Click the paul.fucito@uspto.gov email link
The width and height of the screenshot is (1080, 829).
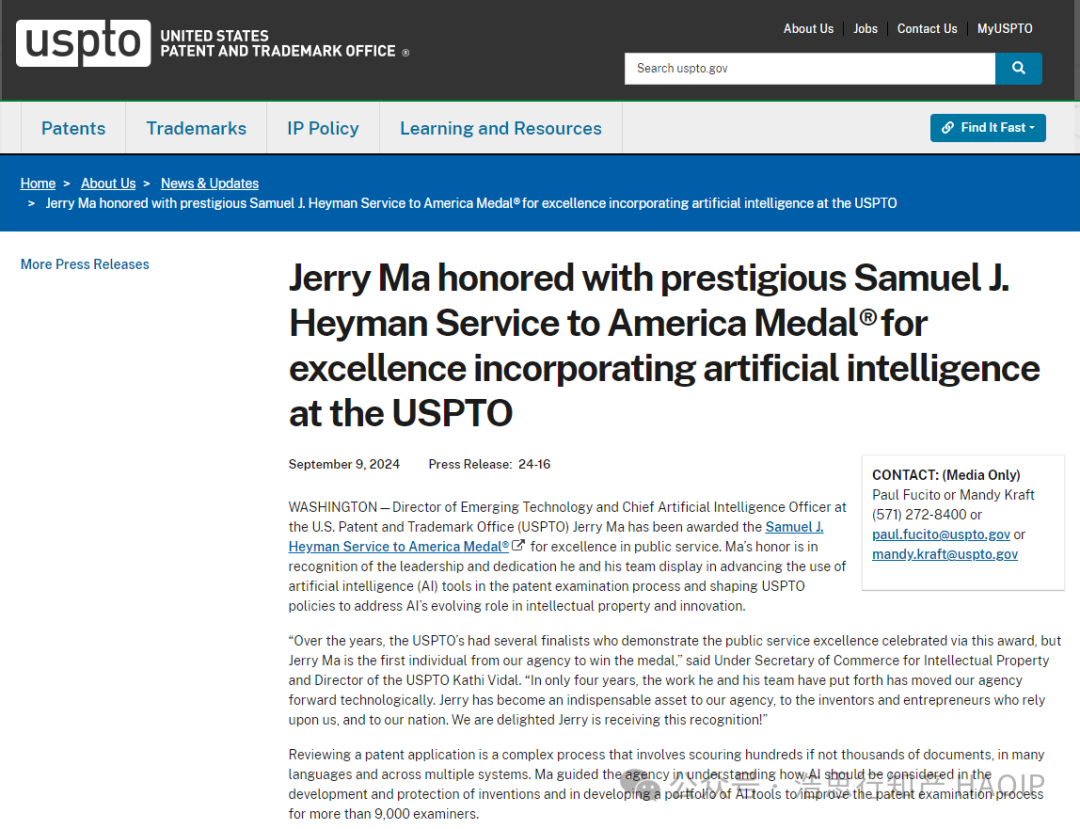[x=941, y=534]
